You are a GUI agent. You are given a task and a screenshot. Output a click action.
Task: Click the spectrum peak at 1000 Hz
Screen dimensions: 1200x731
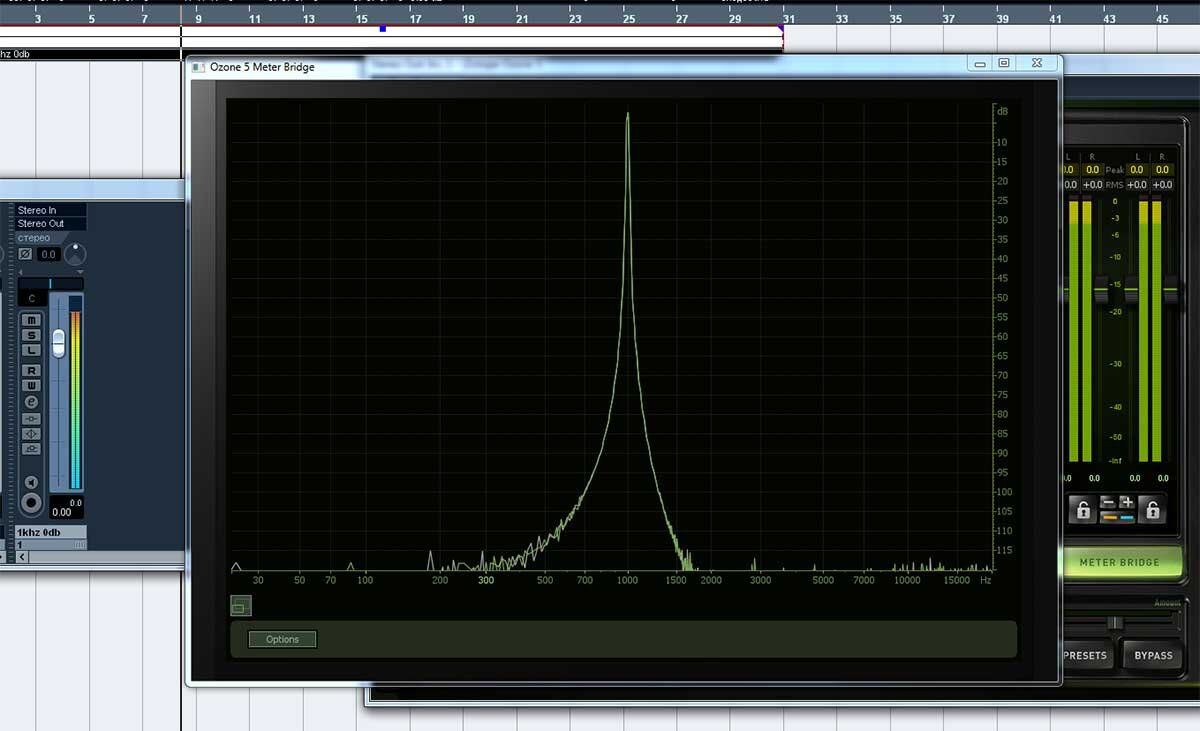pos(627,116)
